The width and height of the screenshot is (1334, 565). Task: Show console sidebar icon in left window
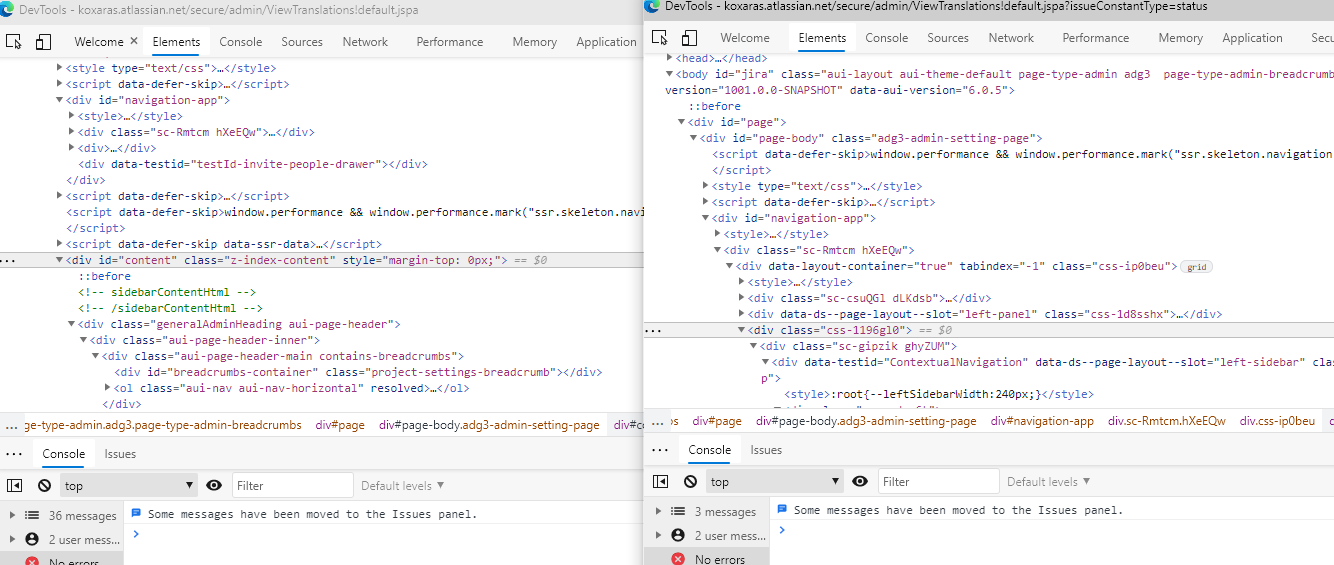[14, 485]
